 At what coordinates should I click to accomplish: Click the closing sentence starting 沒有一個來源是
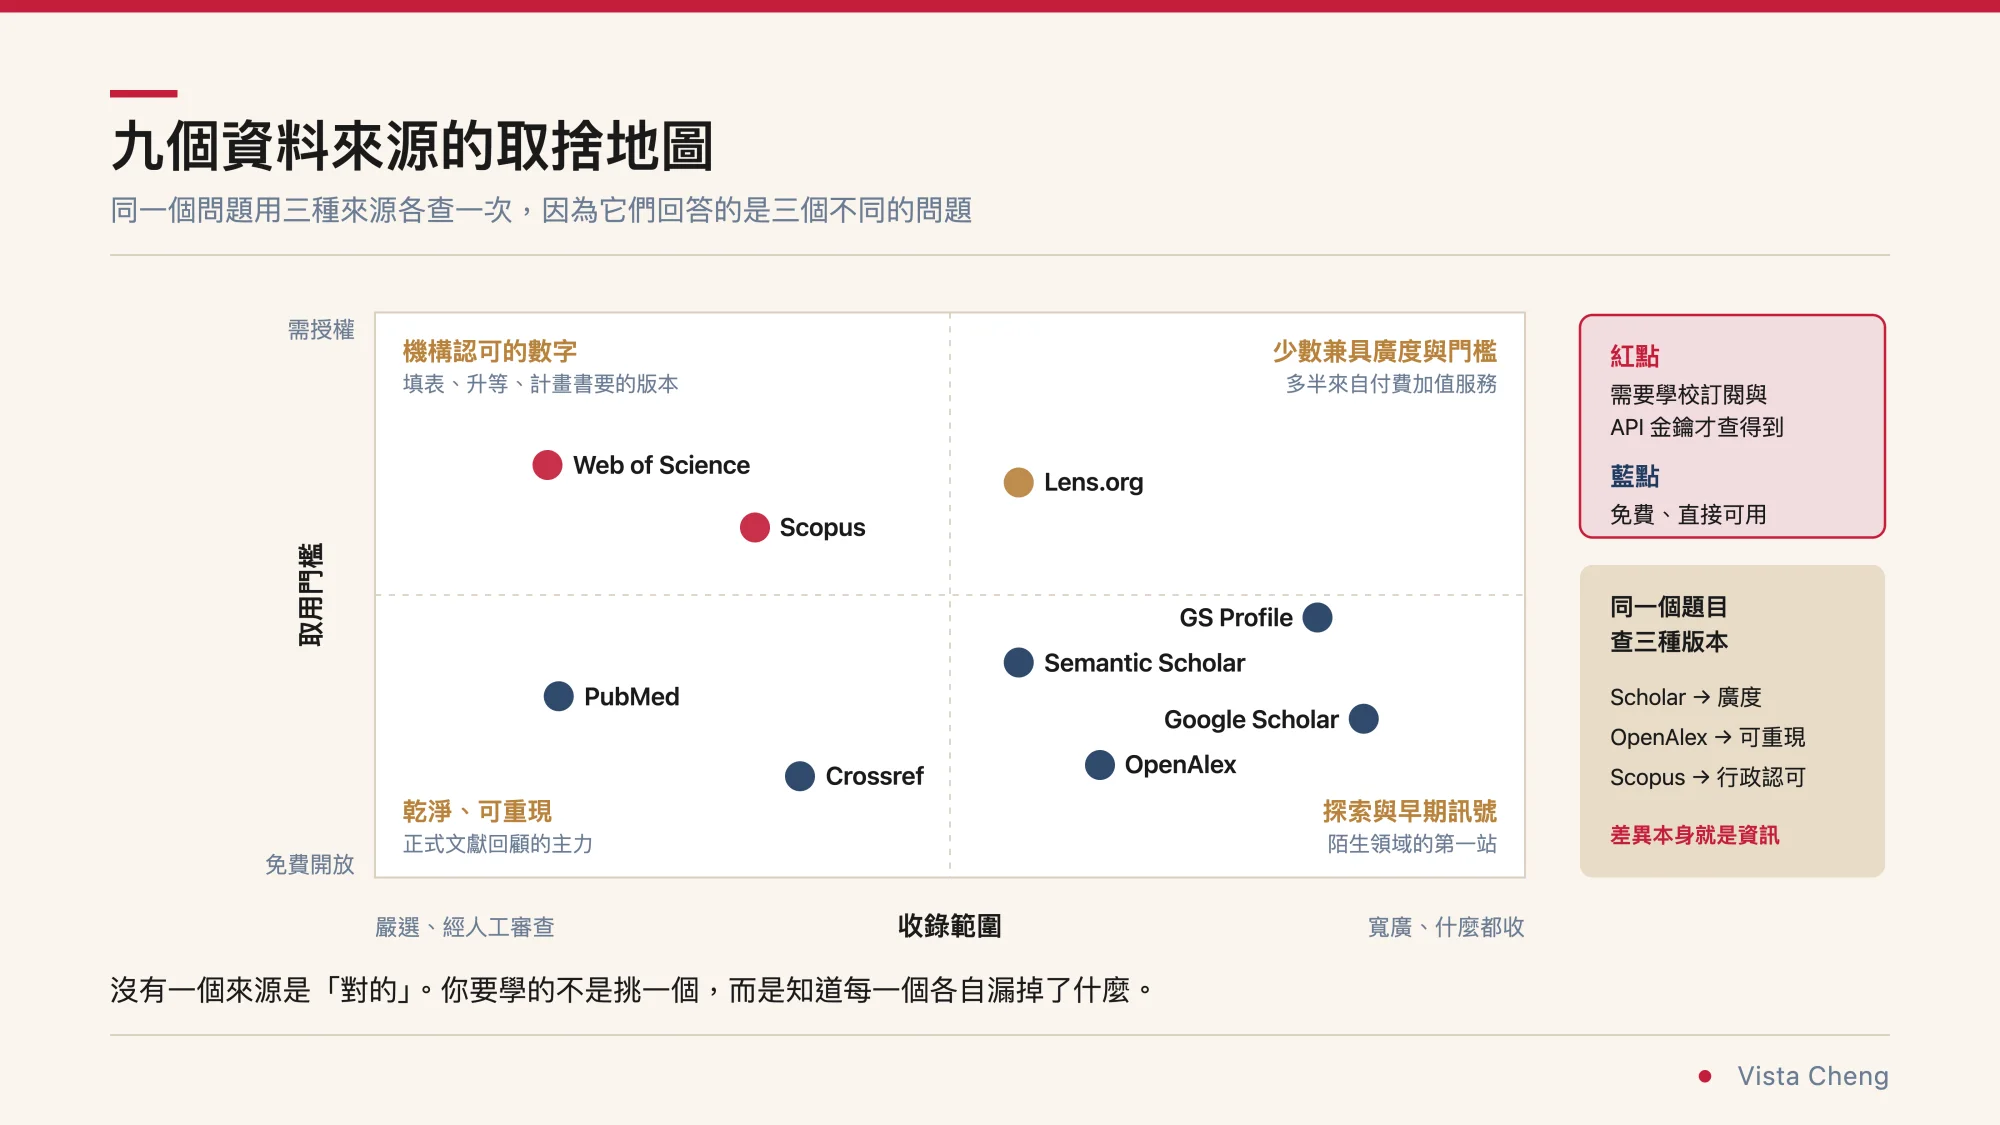631,990
